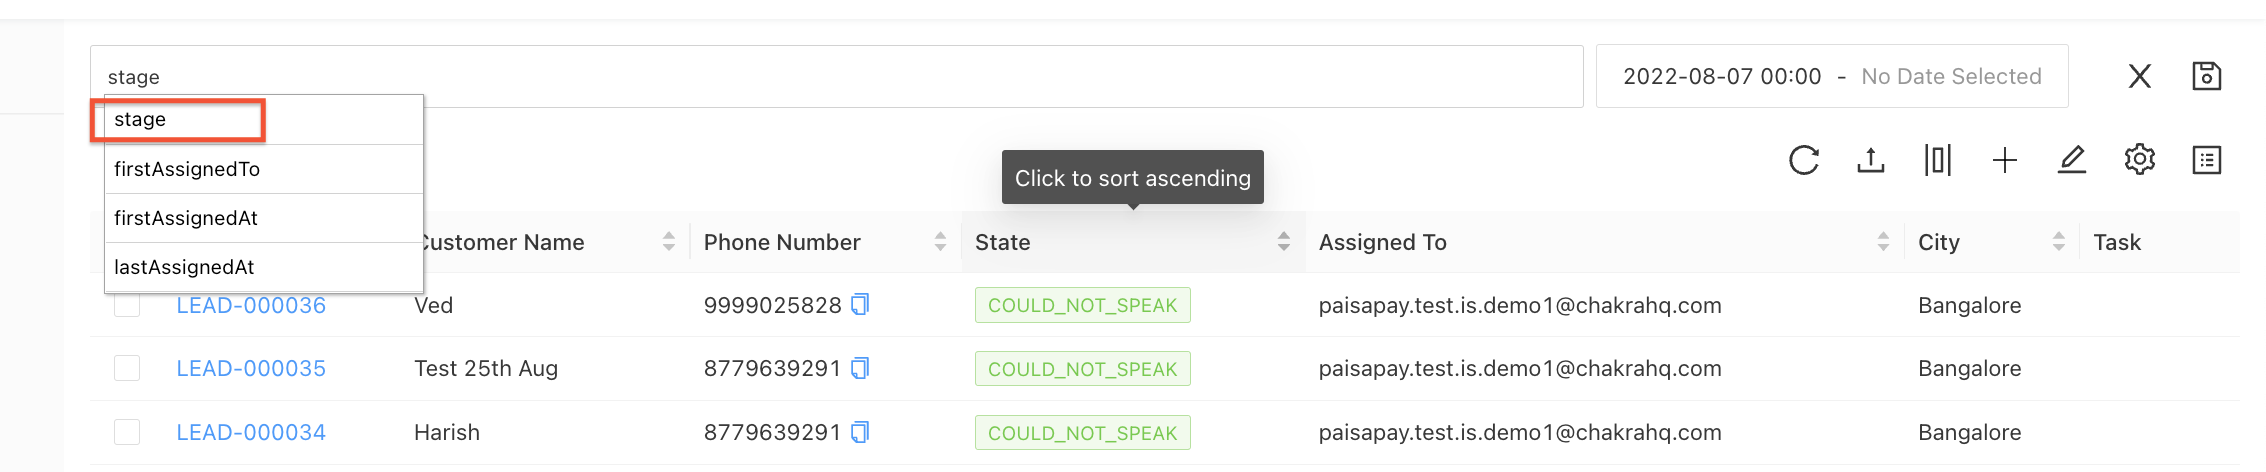Open the LEAD-000035 link
Image resolution: width=2266 pixels, height=472 pixels.
pyautogui.click(x=251, y=368)
